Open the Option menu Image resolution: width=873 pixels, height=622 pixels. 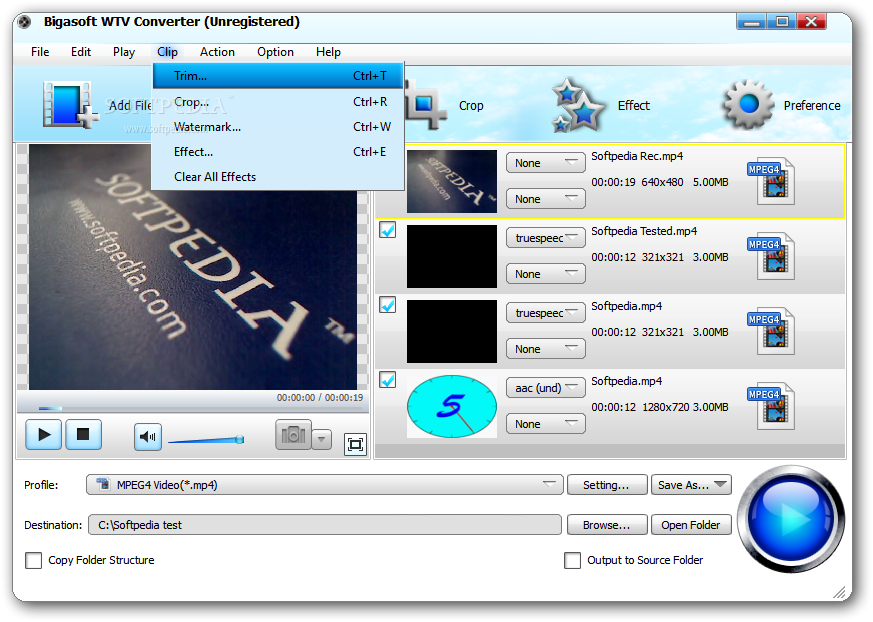pyautogui.click(x=275, y=52)
